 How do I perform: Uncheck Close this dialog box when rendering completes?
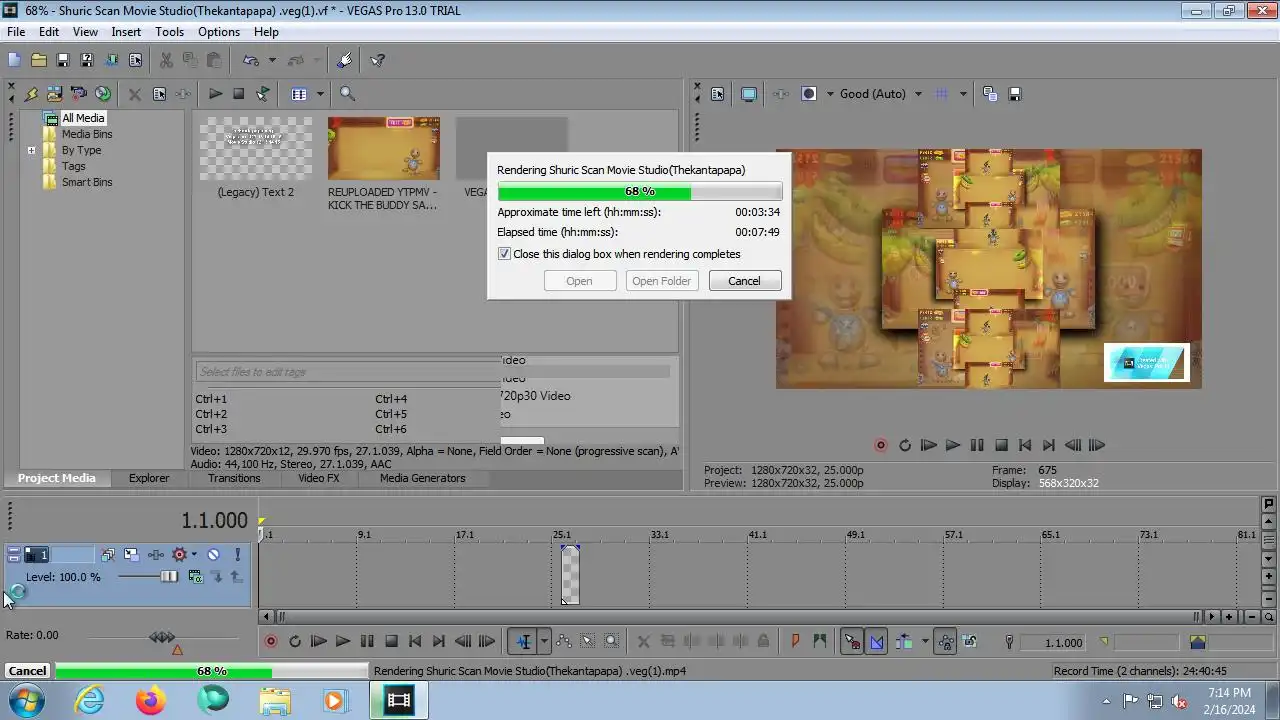pos(504,254)
